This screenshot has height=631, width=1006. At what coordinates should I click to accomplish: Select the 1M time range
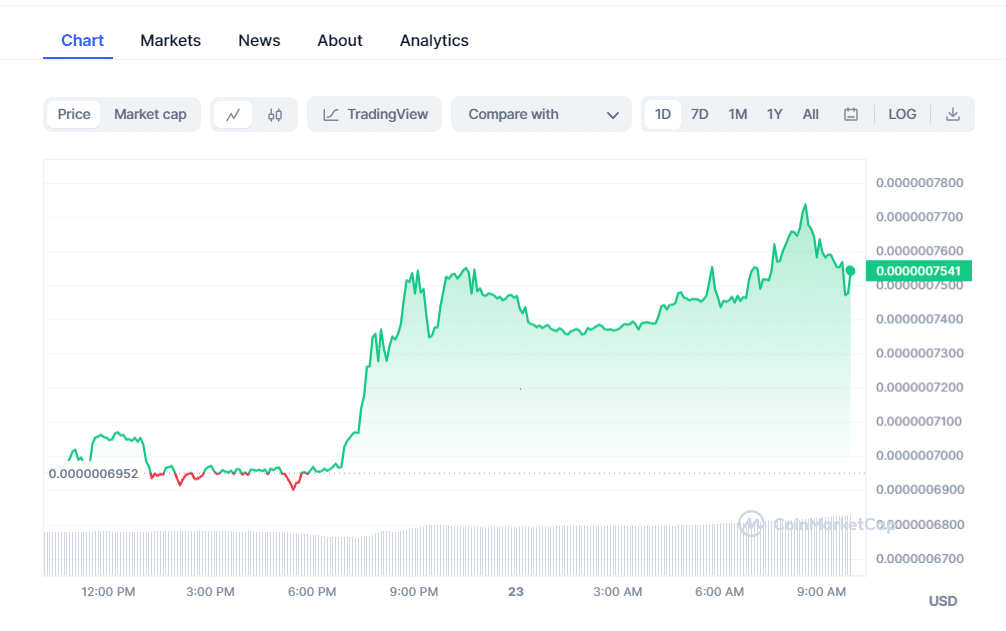coord(738,114)
